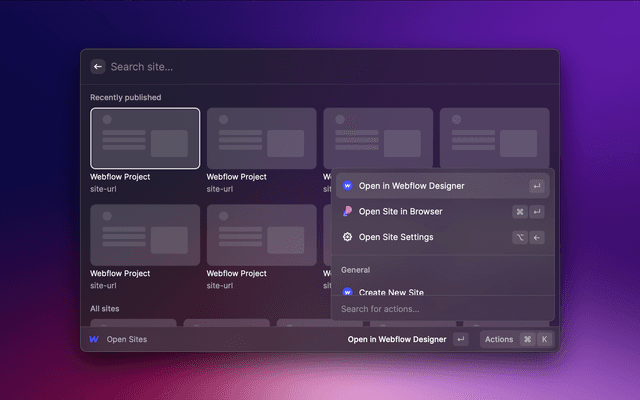Screen dimensions: 640x400
Task: Select the first Webflow Project thumbnail in the second row
Action: [x=145, y=235]
